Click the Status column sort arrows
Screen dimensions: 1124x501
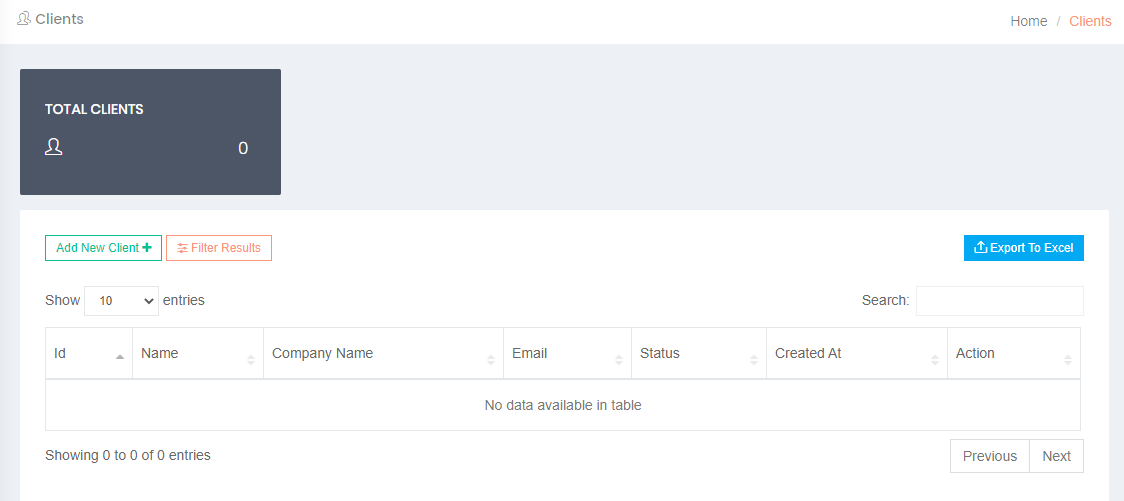pos(753,360)
